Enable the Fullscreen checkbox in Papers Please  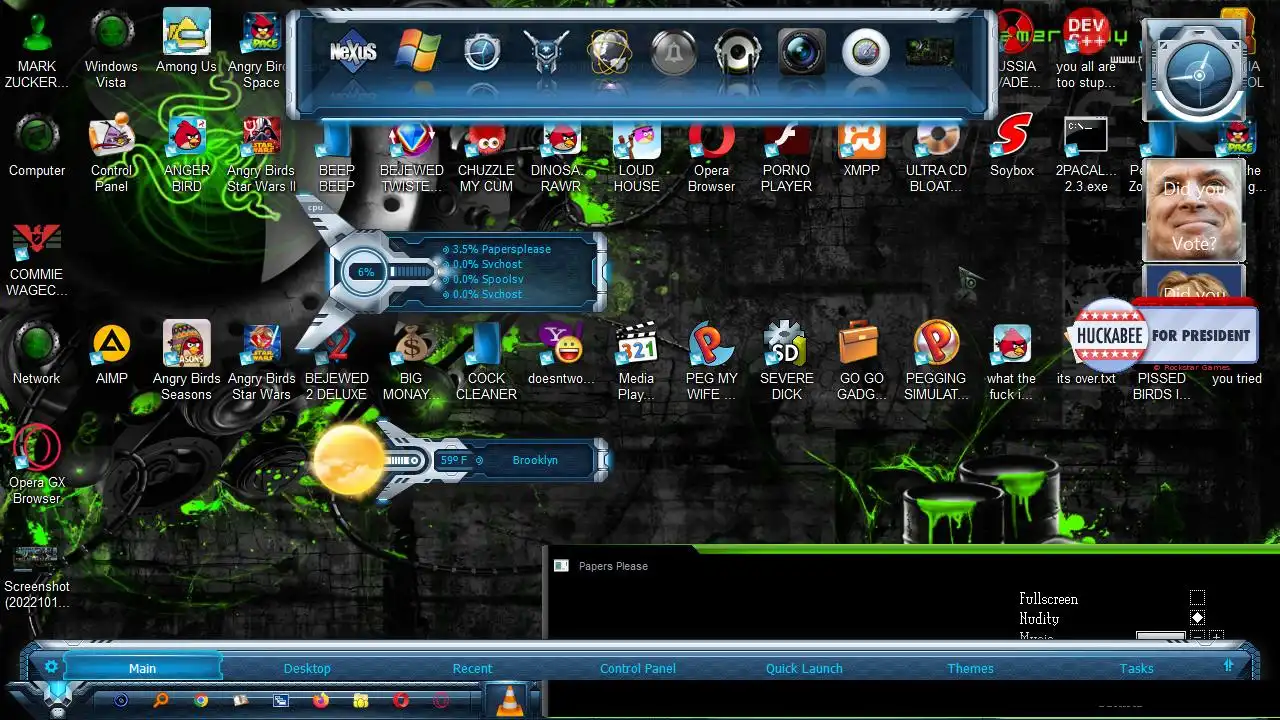pyautogui.click(x=1197, y=599)
